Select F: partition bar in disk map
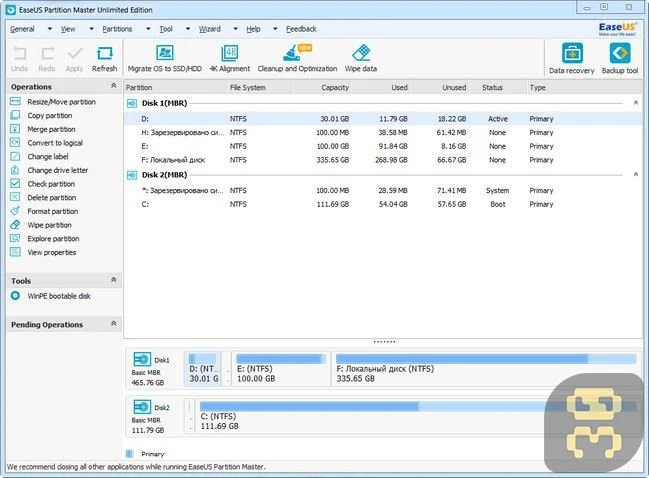 485,367
